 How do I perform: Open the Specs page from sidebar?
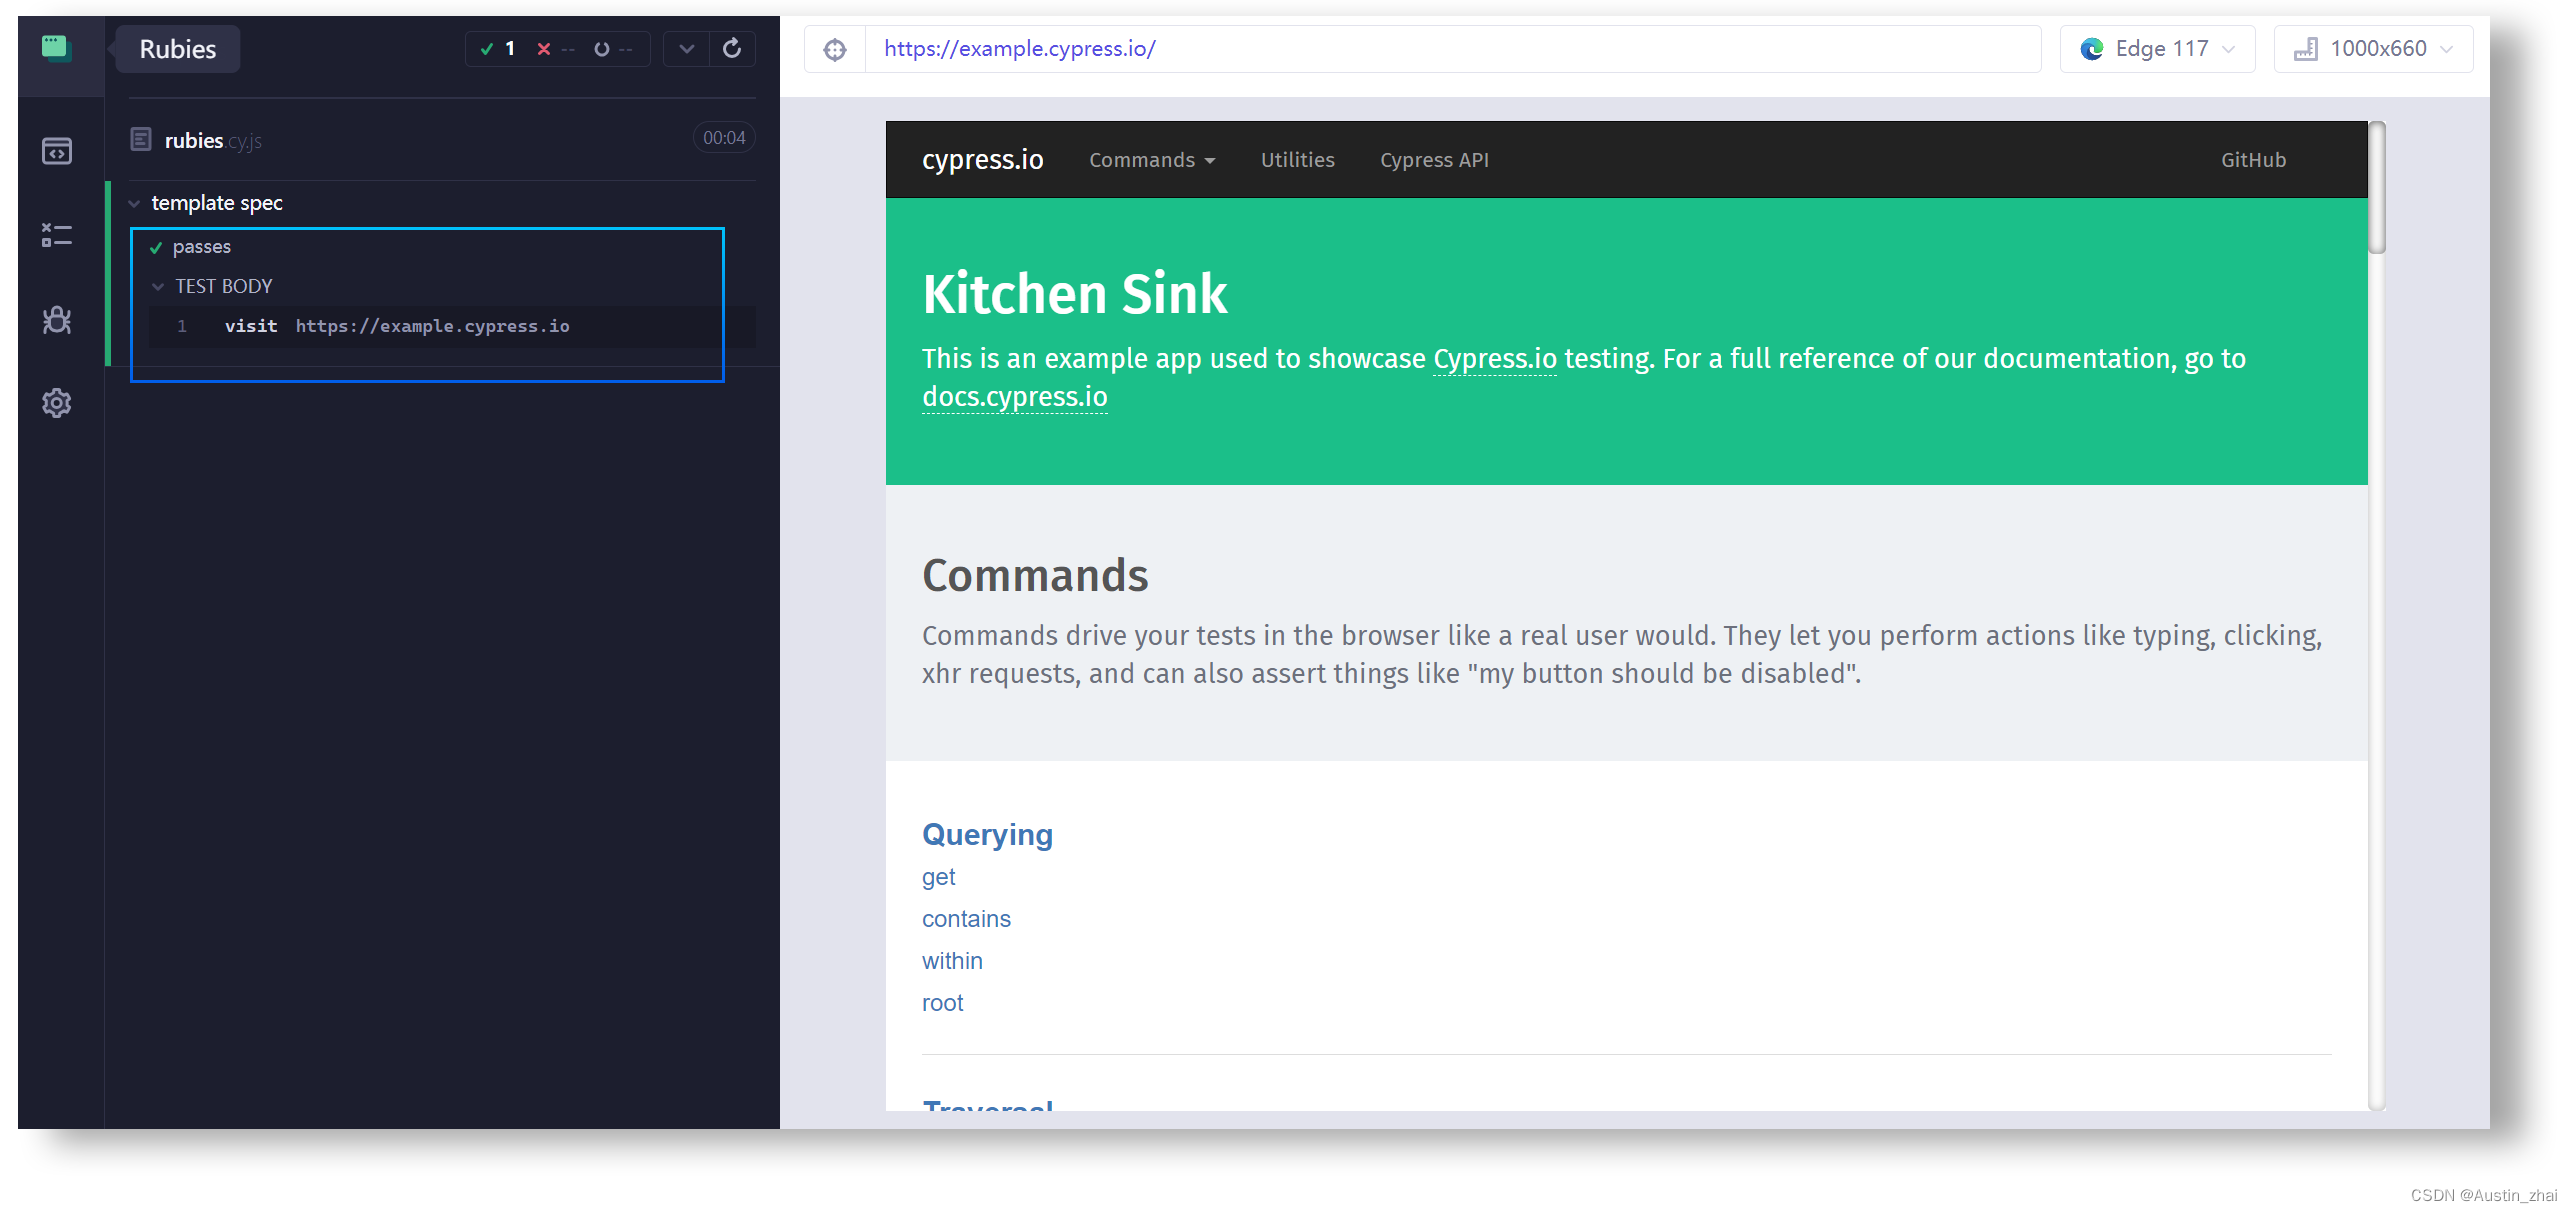pyautogui.click(x=57, y=151)
